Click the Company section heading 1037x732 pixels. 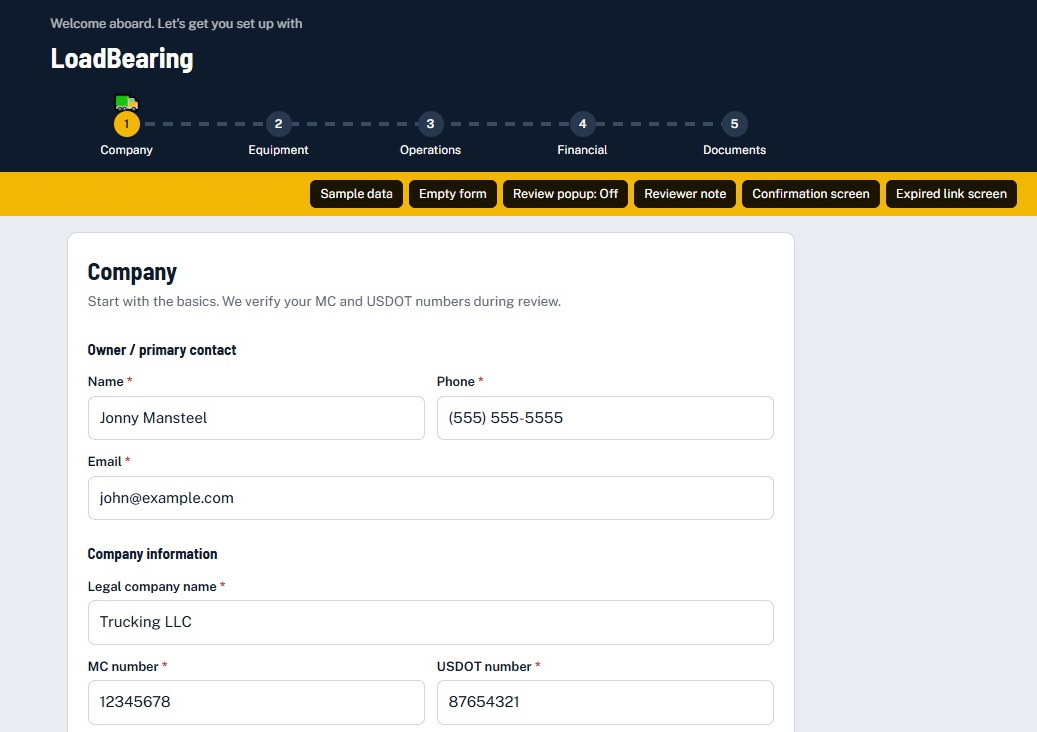click(x=132, y=272)
